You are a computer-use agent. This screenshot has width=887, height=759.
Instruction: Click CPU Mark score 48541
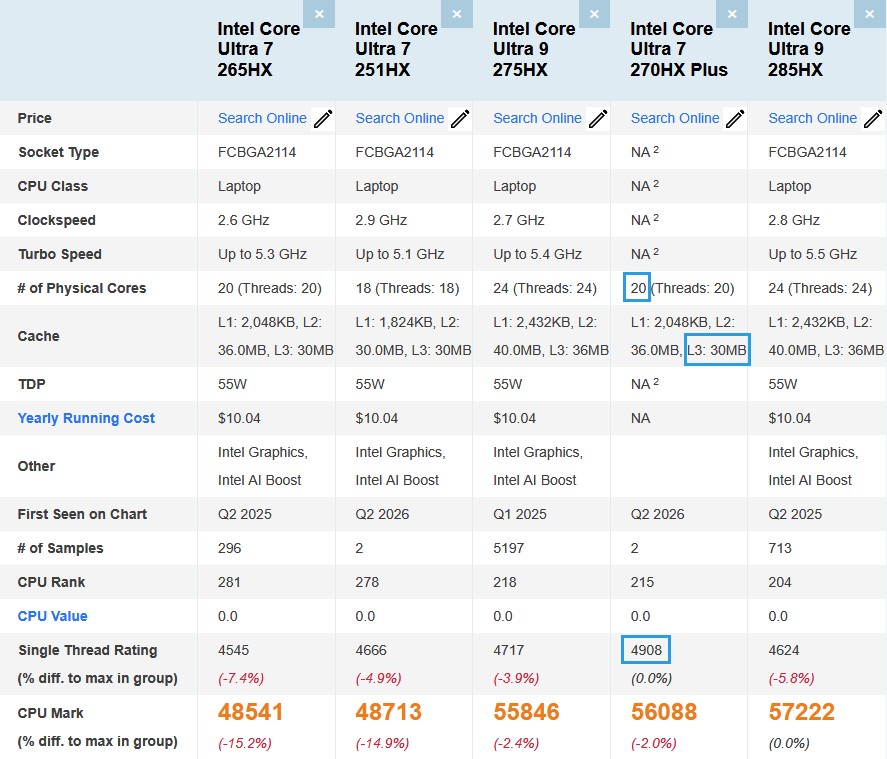[x=250, y=712]
